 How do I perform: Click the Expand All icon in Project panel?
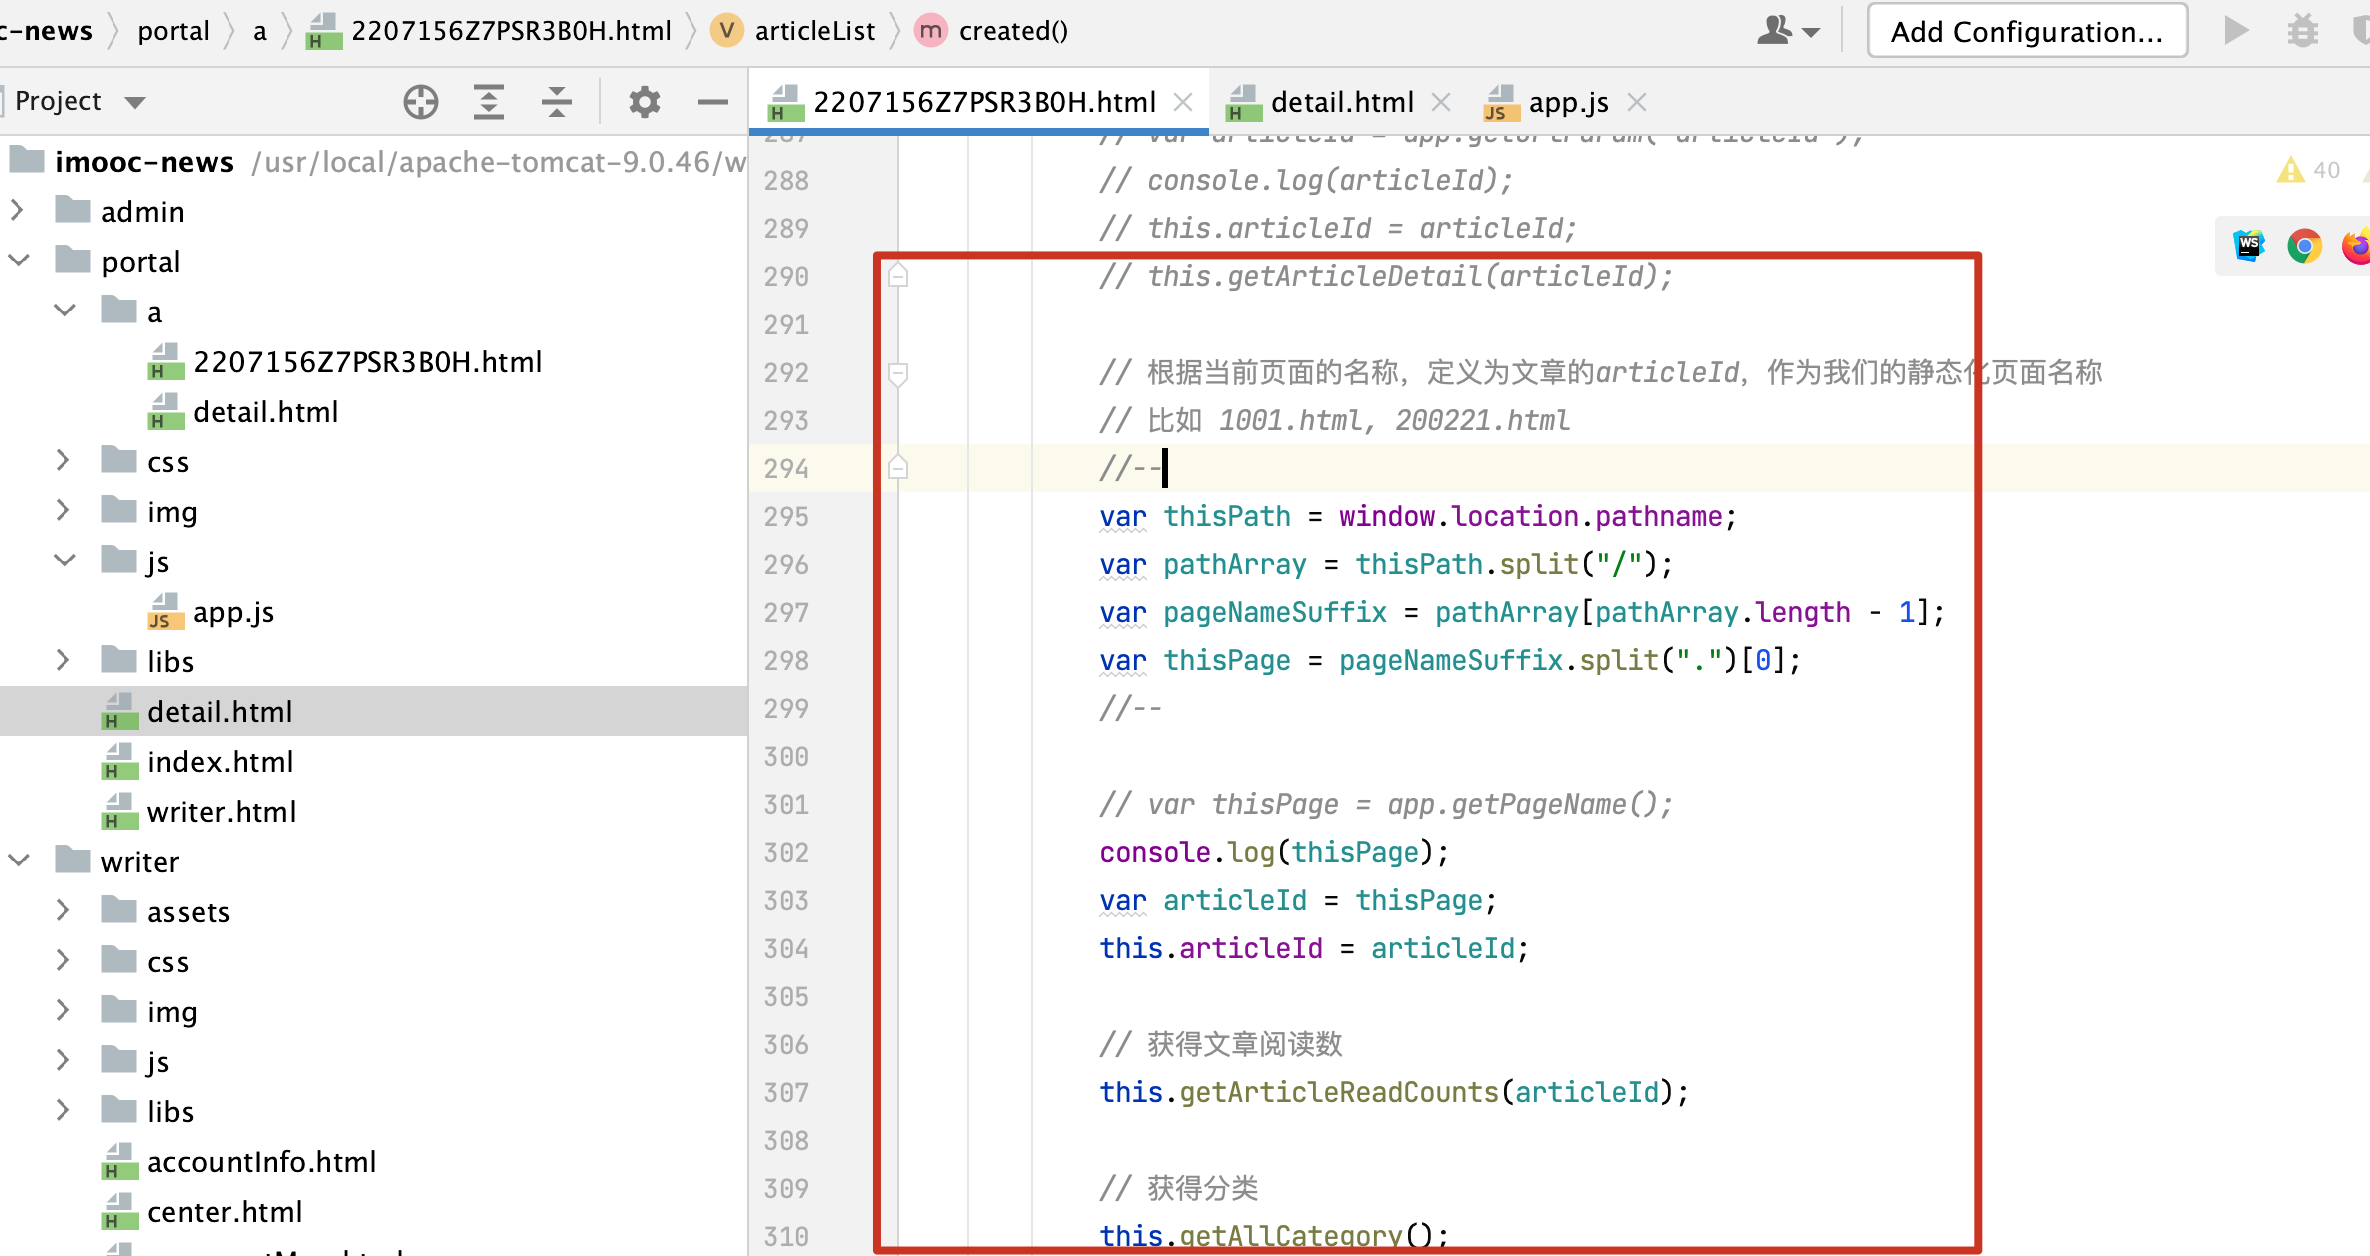coord(488,102)
